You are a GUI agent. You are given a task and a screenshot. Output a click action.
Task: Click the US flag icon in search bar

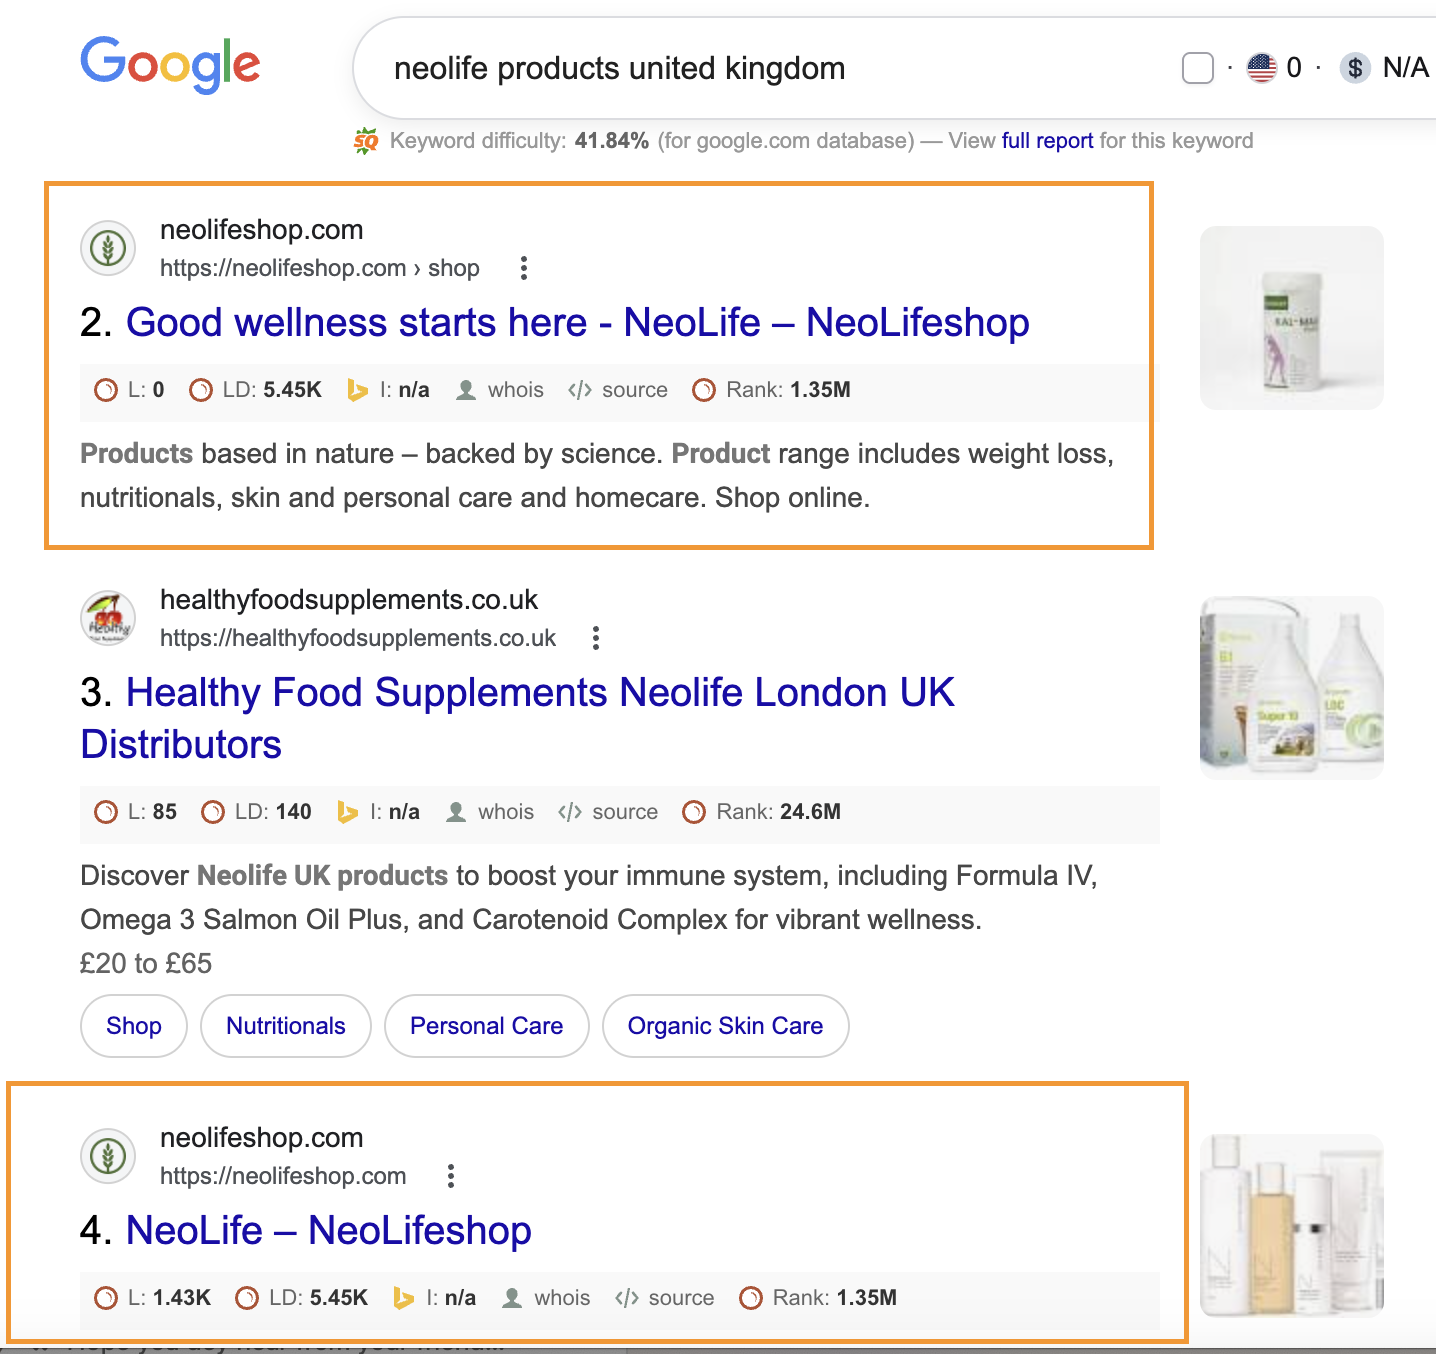click(1262, 68)
